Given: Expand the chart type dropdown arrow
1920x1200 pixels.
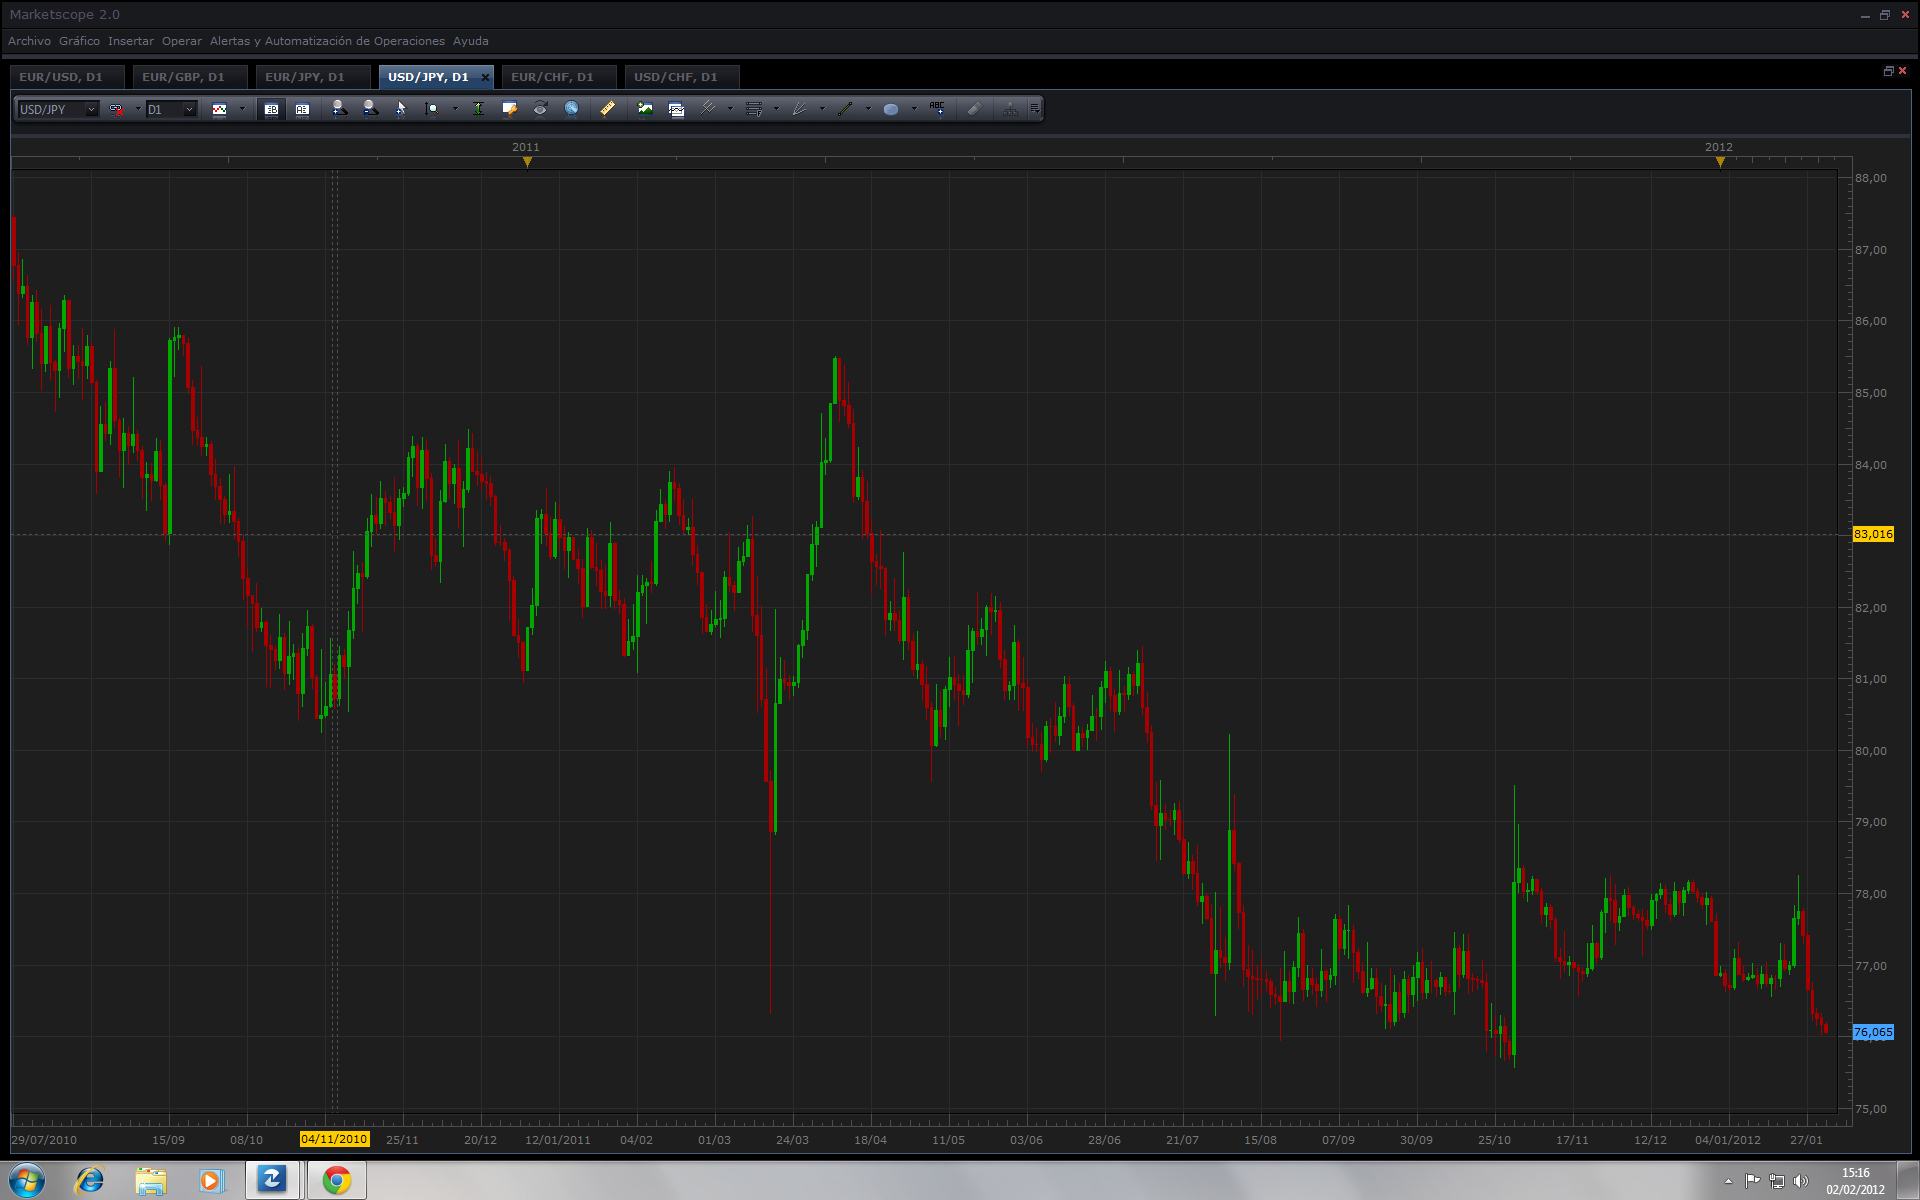Looking at the screenshot, I should (242, 109).
